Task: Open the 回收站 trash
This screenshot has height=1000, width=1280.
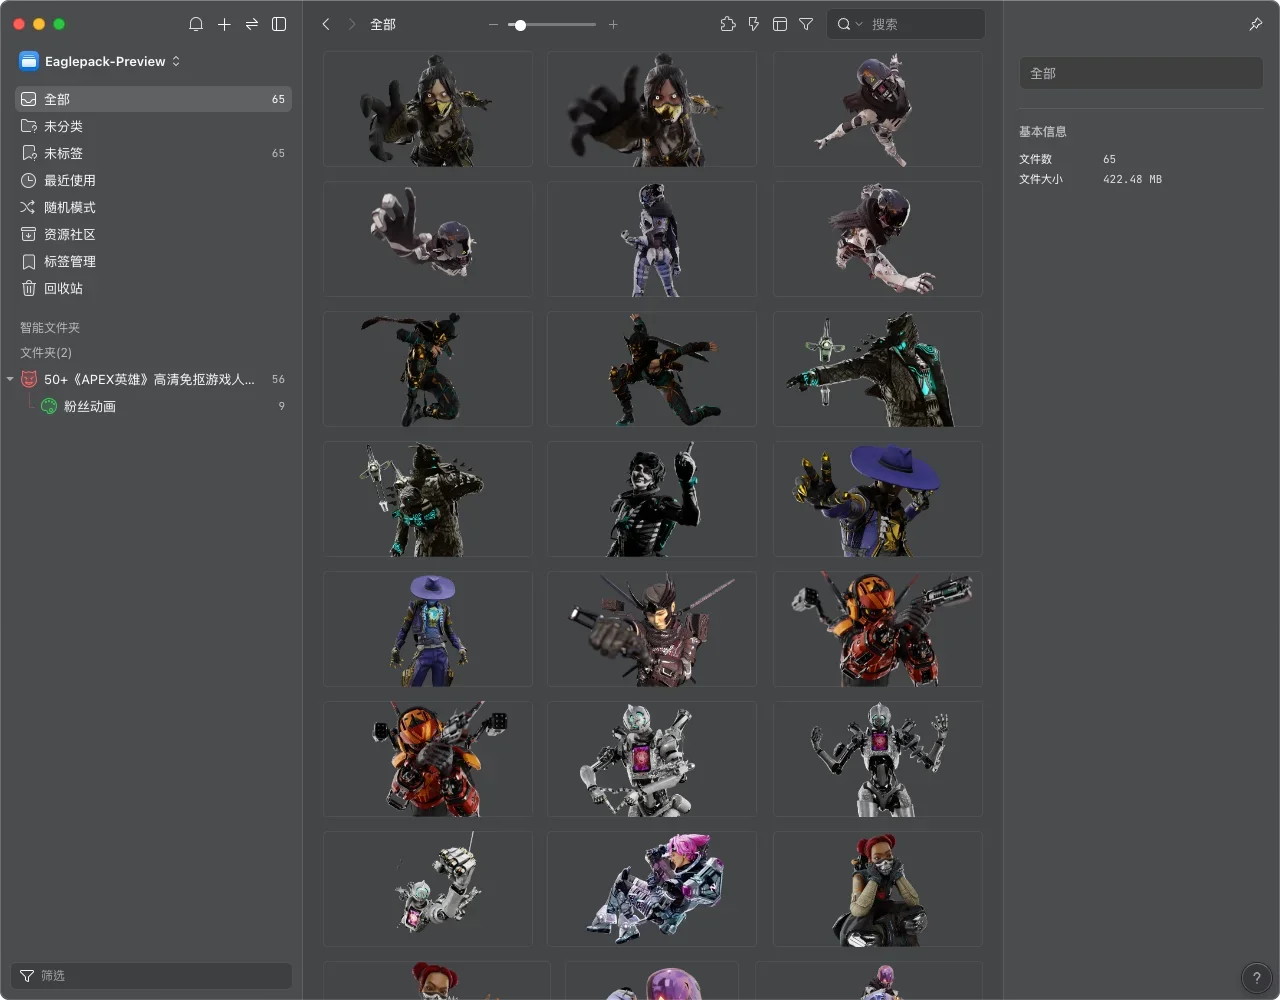Action: pos(153,288)
